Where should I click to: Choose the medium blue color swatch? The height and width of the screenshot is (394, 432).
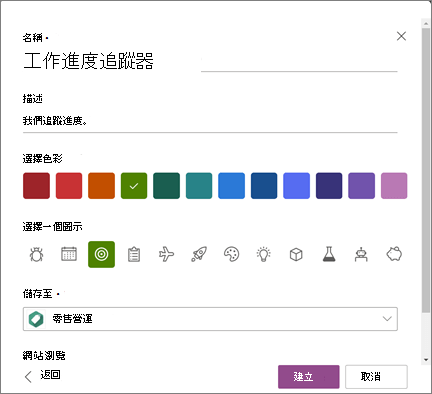(x=231, y=186)
